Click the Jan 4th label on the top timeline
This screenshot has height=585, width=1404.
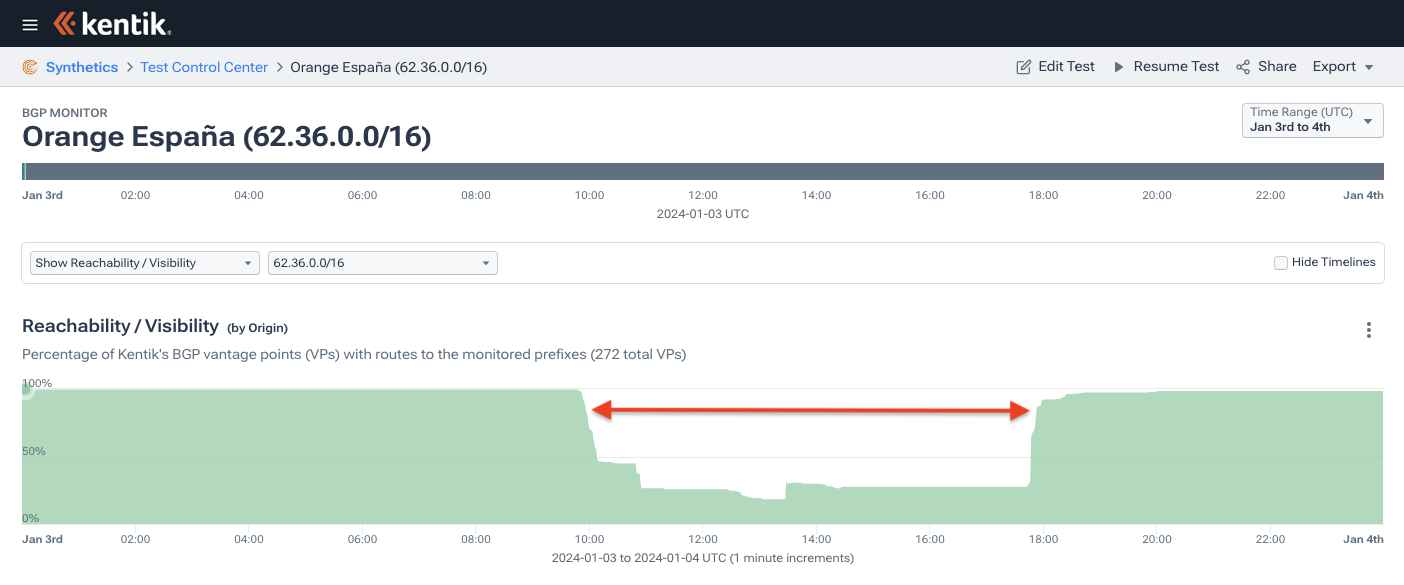tap(1363, 195)
